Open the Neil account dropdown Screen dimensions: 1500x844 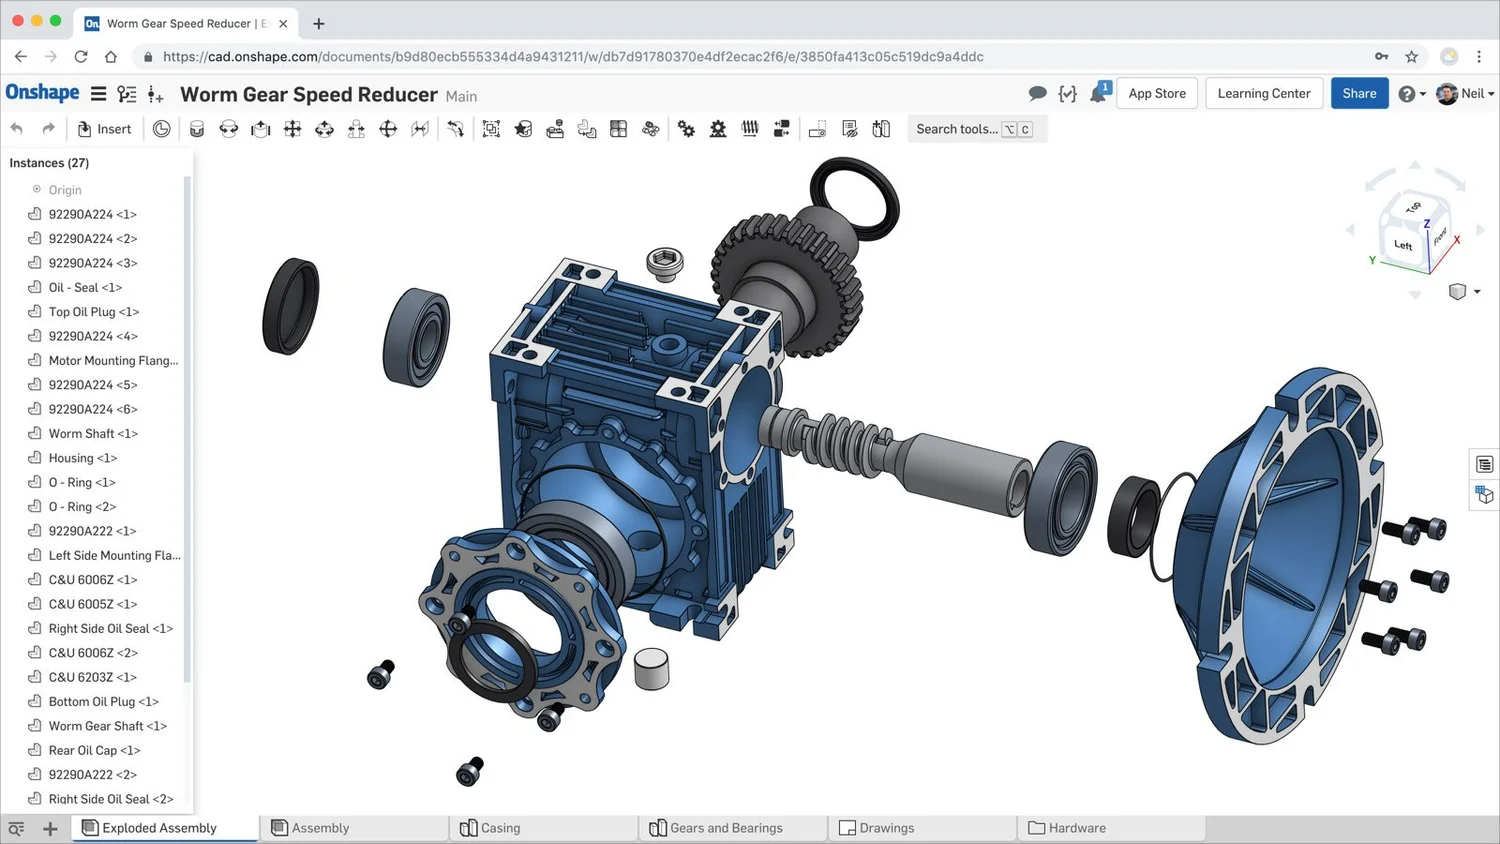point(1466,93)
